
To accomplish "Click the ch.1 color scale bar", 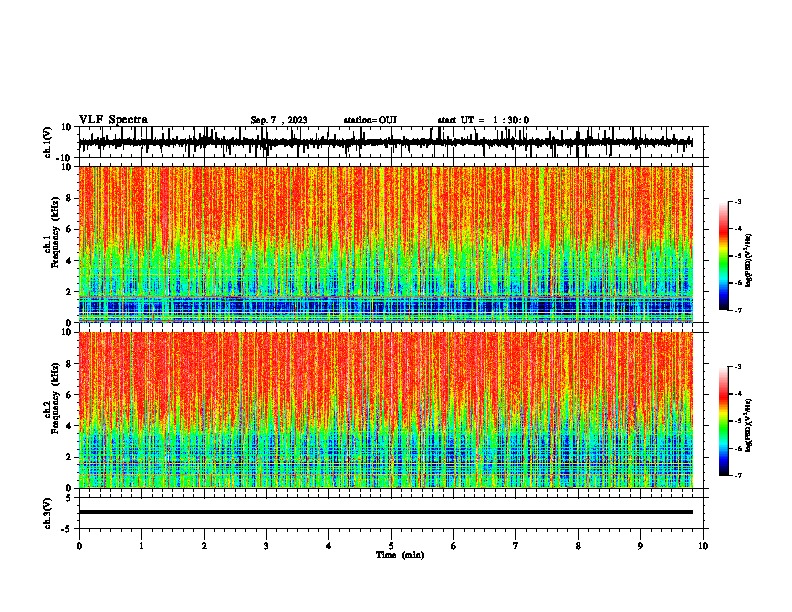I will [x=724, y=256].
